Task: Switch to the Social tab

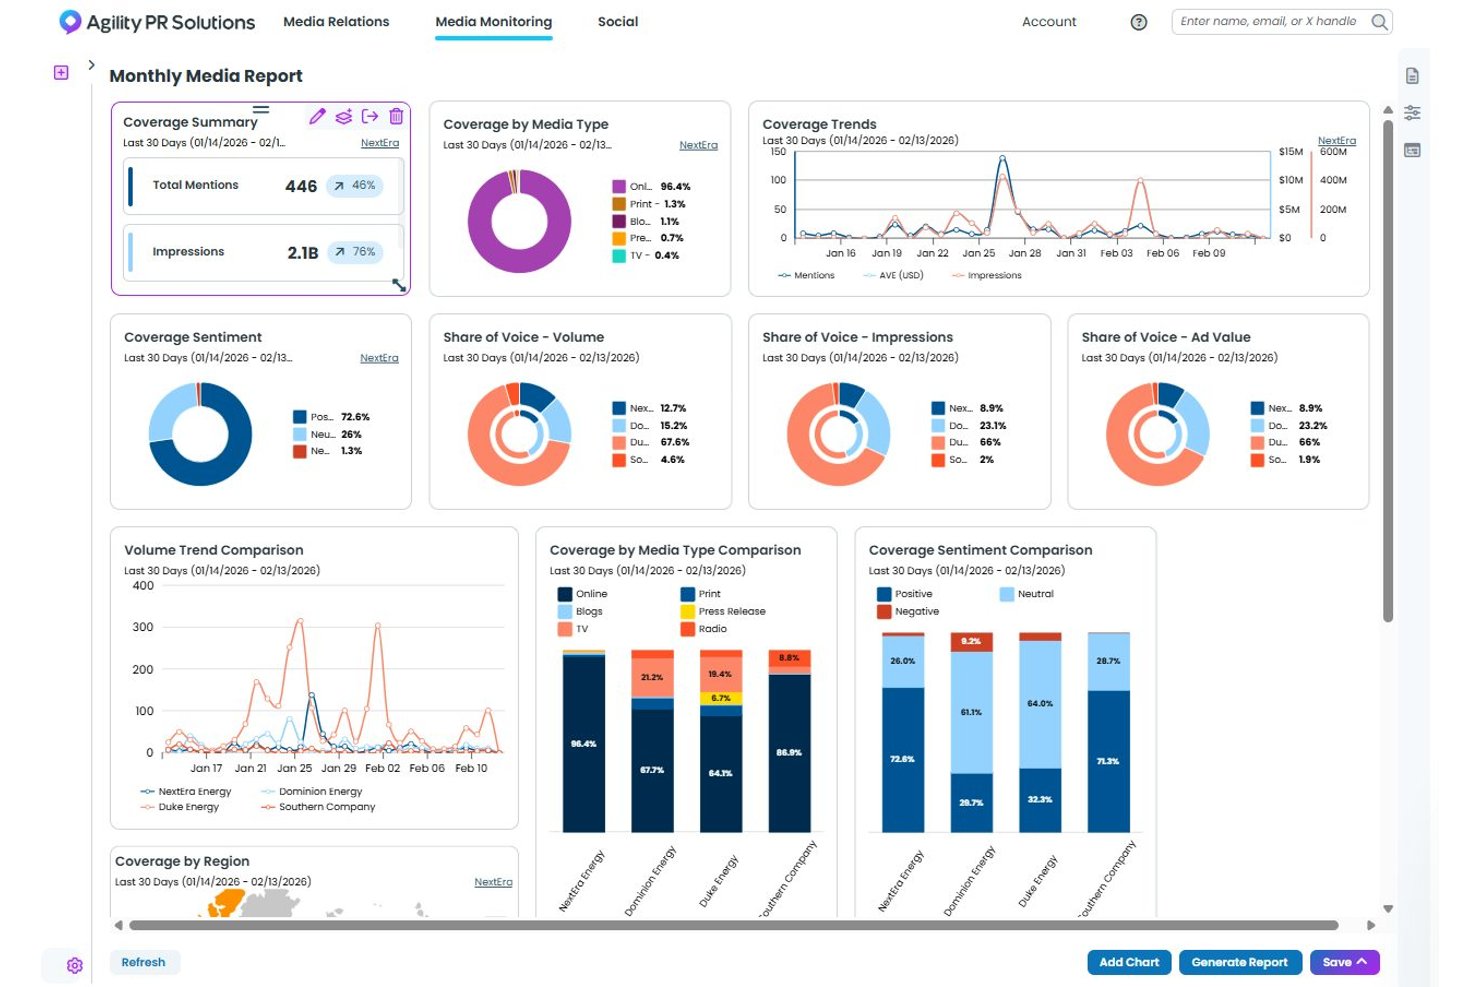Action: pyautogui.click(x=618, y=21)
